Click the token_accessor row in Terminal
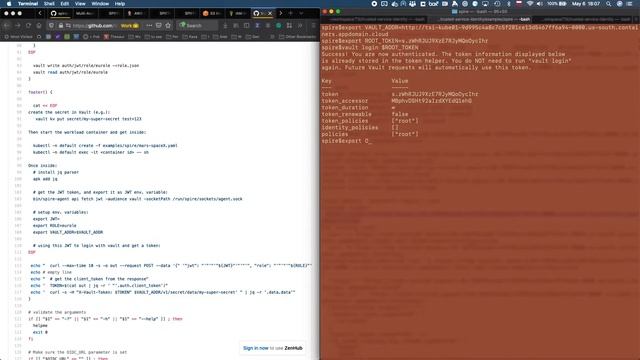Viewport: 640px width, 360px height. click(396, 101)
